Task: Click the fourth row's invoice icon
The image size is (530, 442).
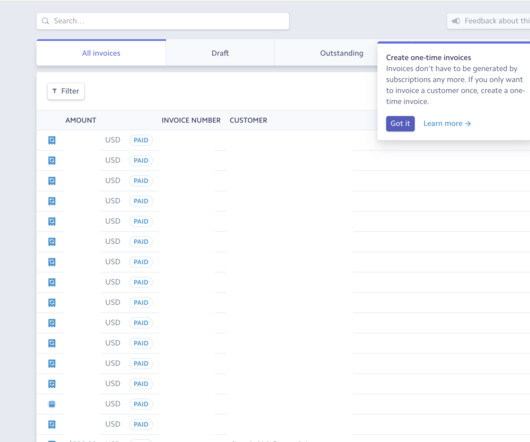Action: click(x=52, y=201)
